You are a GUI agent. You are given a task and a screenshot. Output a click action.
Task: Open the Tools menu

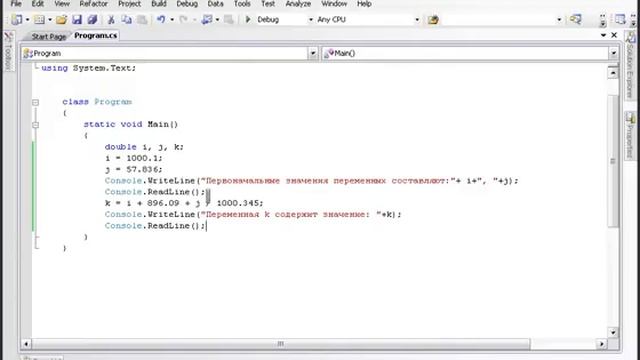(x=242, y=4)
